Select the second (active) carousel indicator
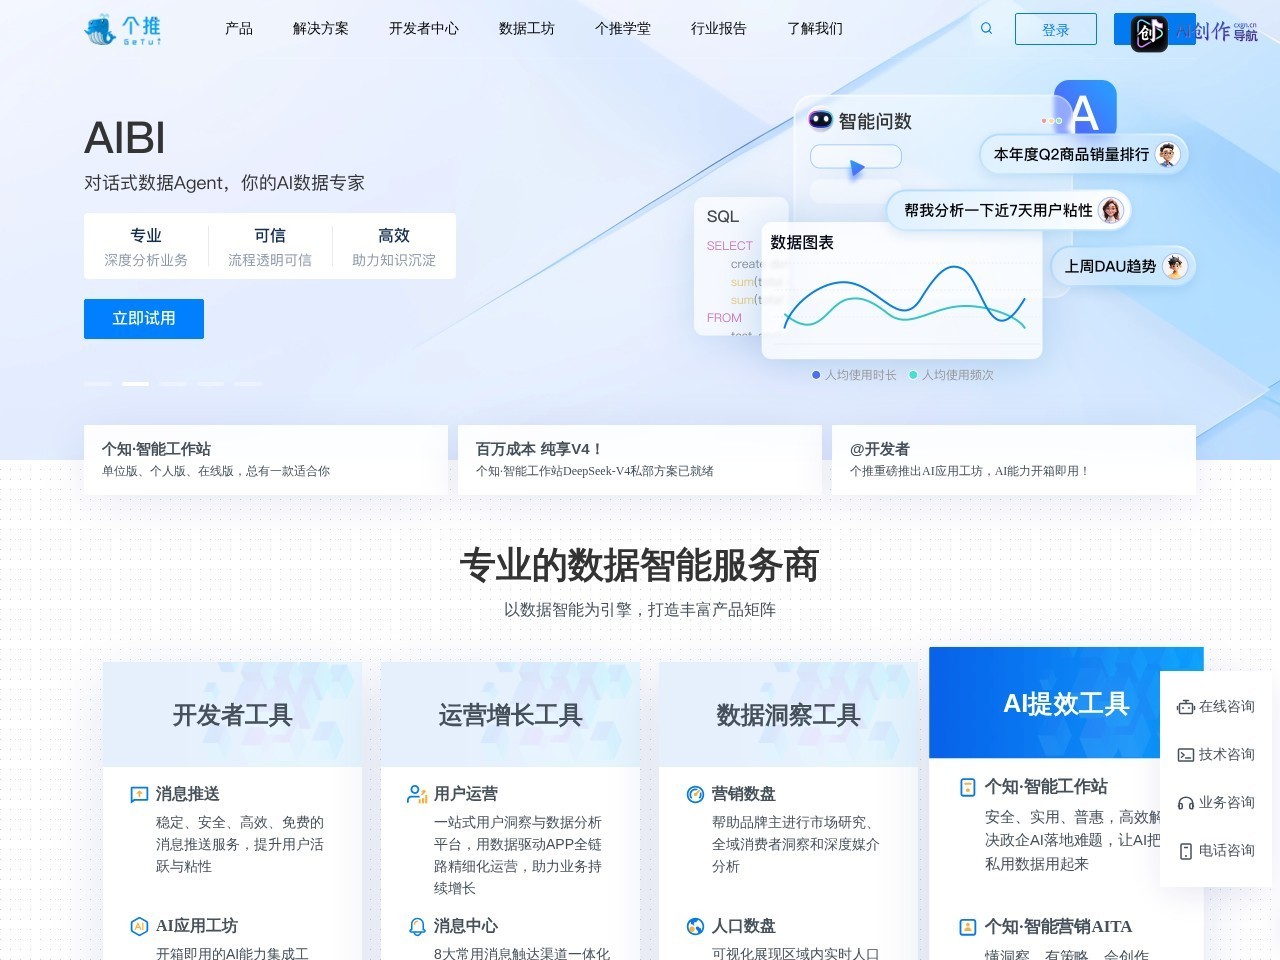This screenshot has height=960, width=1280. 136,384
